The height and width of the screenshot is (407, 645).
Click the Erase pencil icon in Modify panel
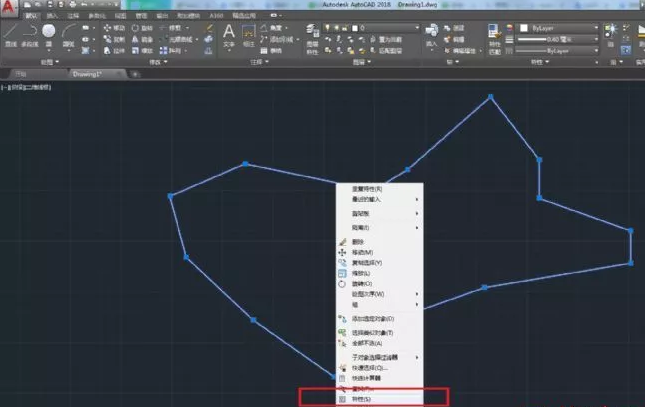pos(209,28)
